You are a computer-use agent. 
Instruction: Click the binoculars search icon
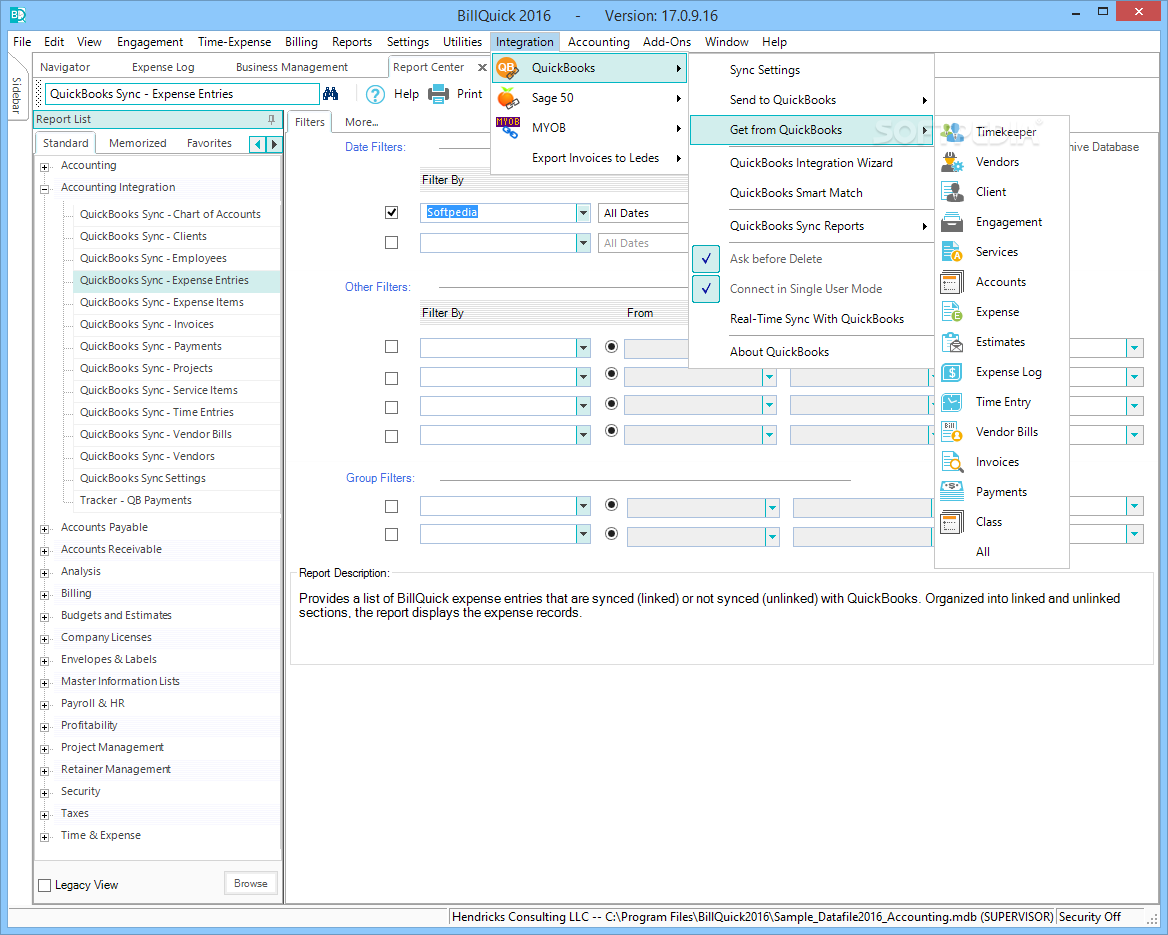pos(331,94)
